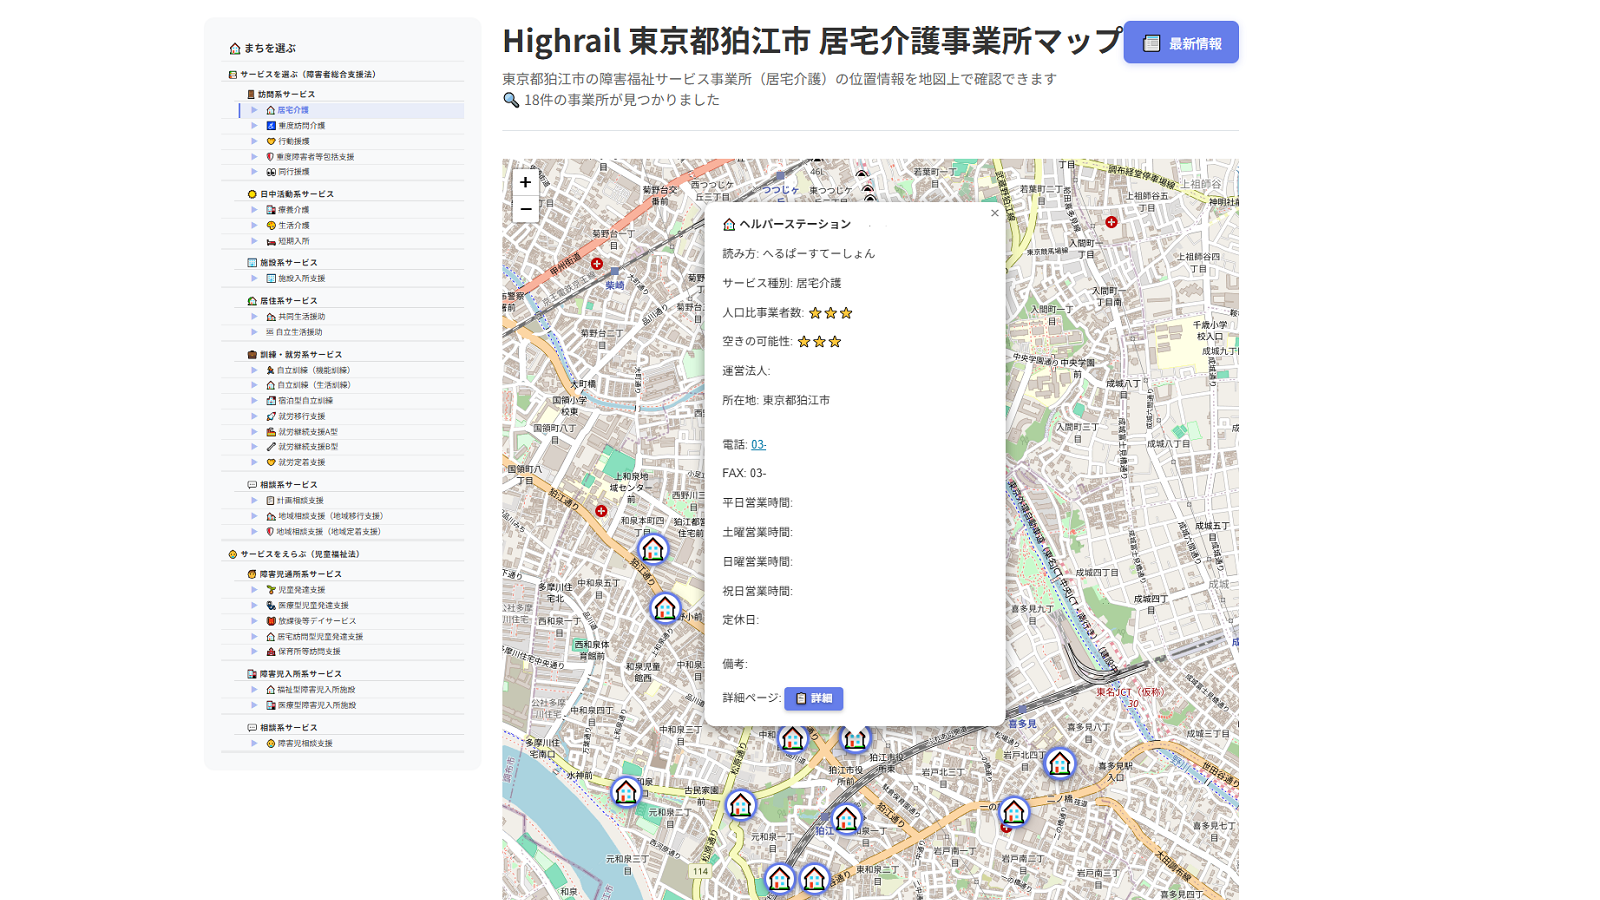1600x900 pixels.
Task: Click the rocket icon for 就労移行支援
Action: pyautogui.click(x=270, y=416)
